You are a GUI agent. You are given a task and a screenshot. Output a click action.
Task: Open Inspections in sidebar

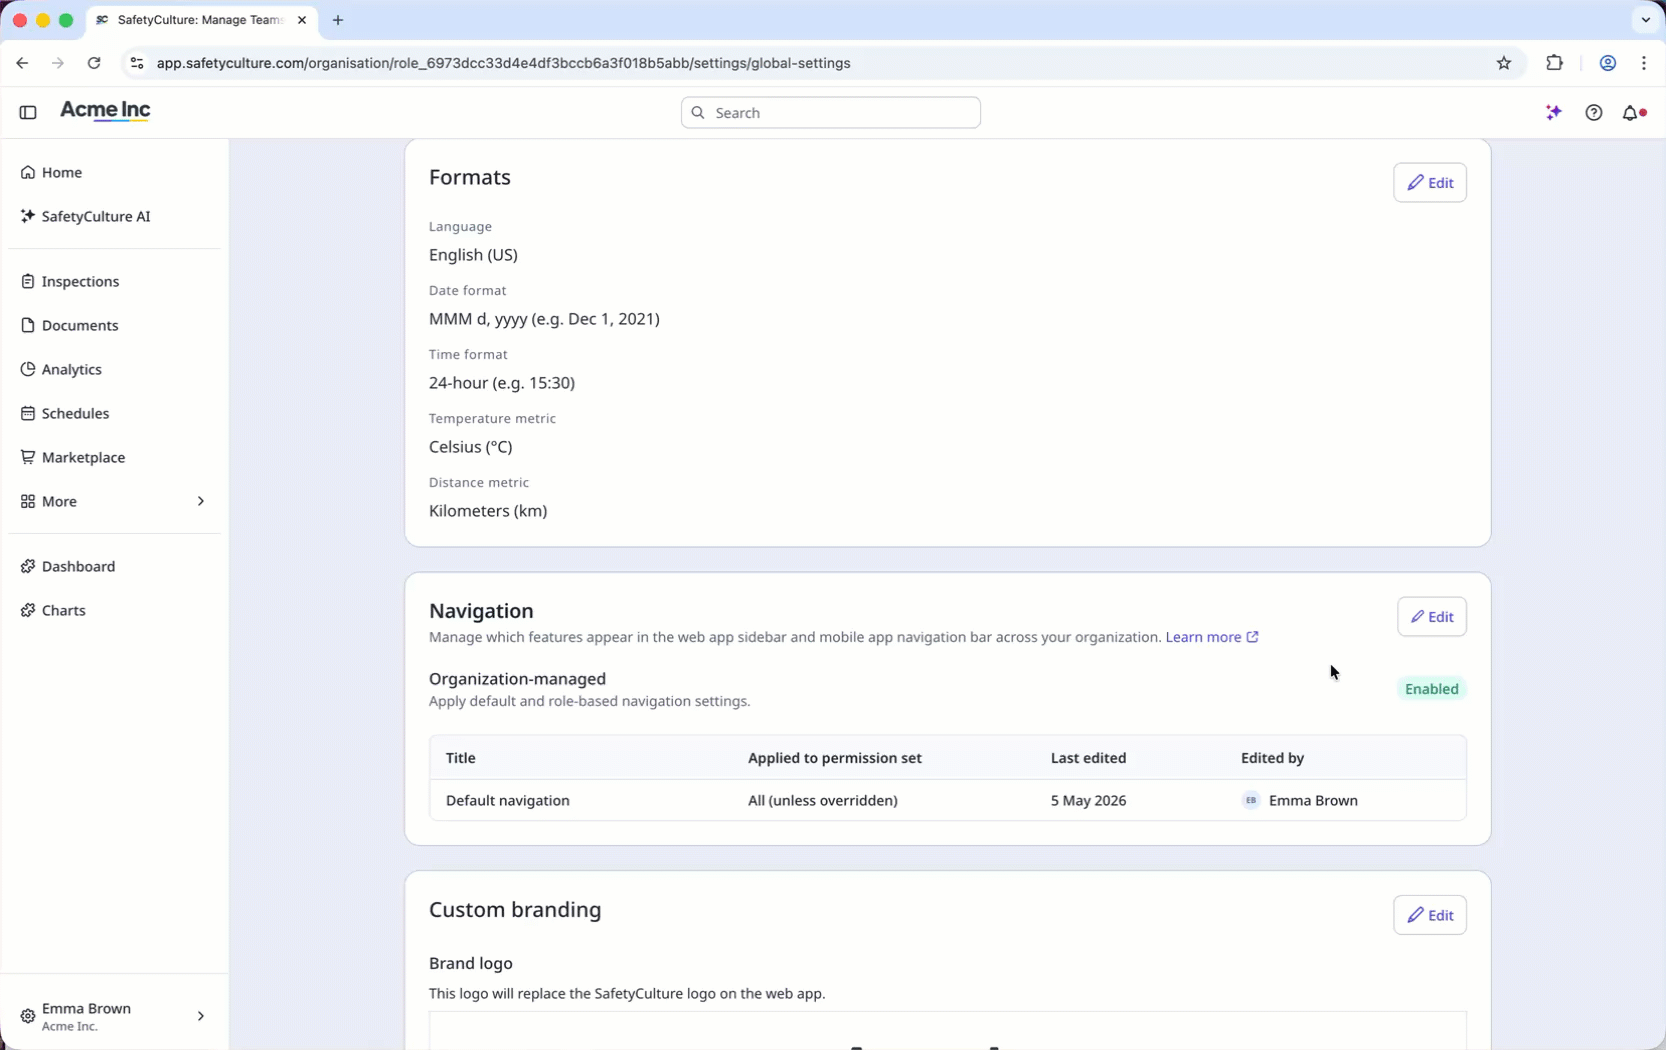pyautogui.click(x=114, y=281)
